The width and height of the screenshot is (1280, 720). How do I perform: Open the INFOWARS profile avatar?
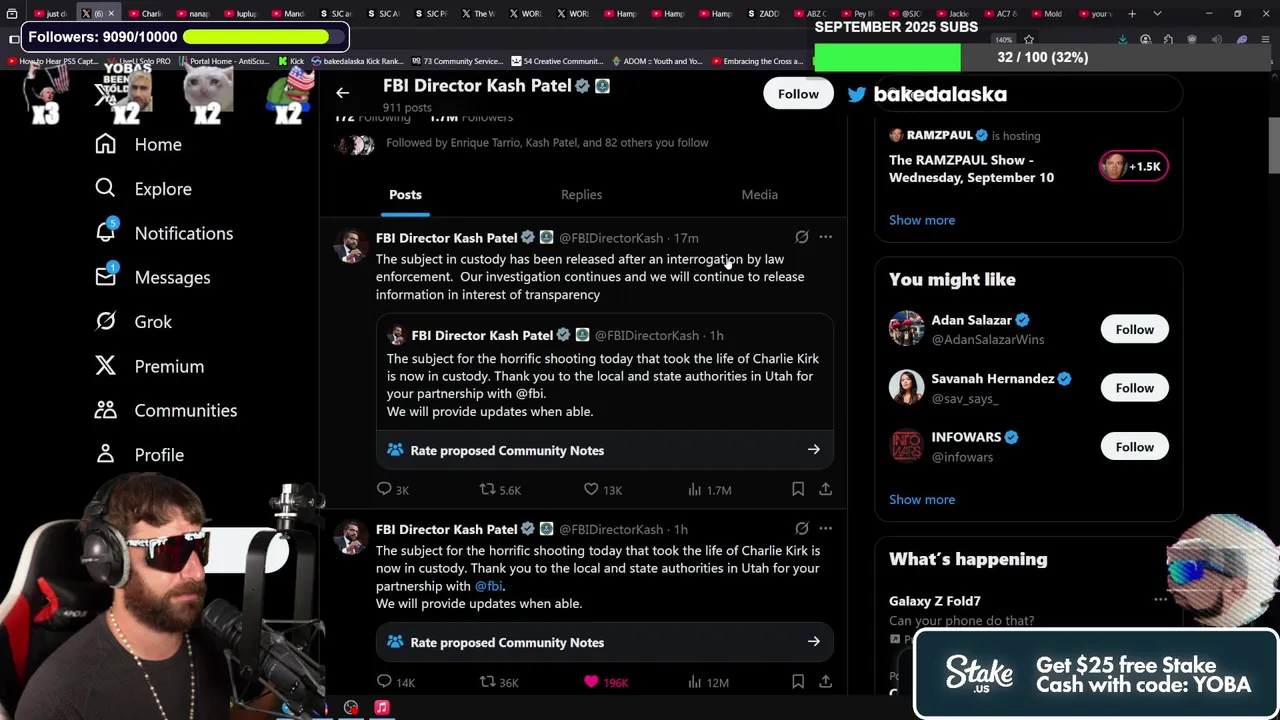coord(906,446)
